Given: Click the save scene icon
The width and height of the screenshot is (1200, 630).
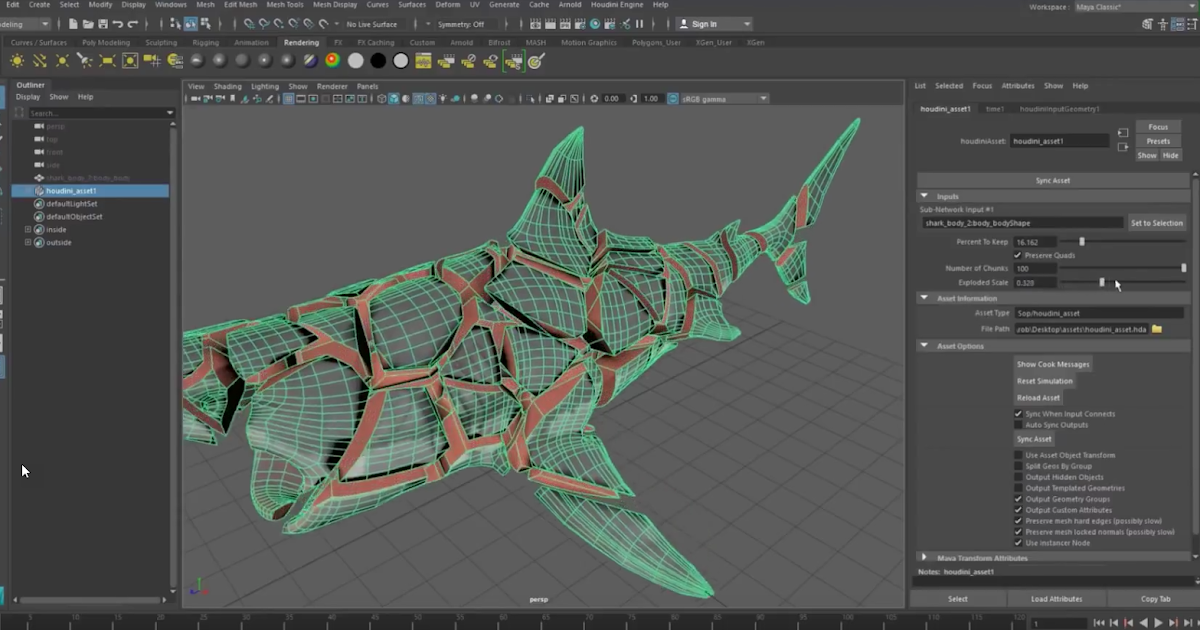Looking at the screenshot, I should (x=104, y=24).
